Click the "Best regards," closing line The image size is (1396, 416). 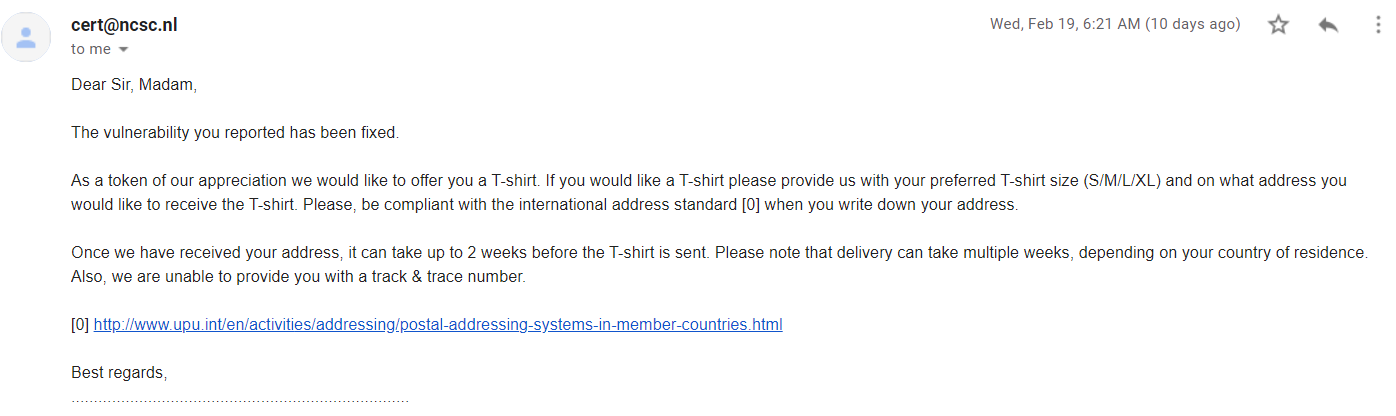click(x=119, y=372)
